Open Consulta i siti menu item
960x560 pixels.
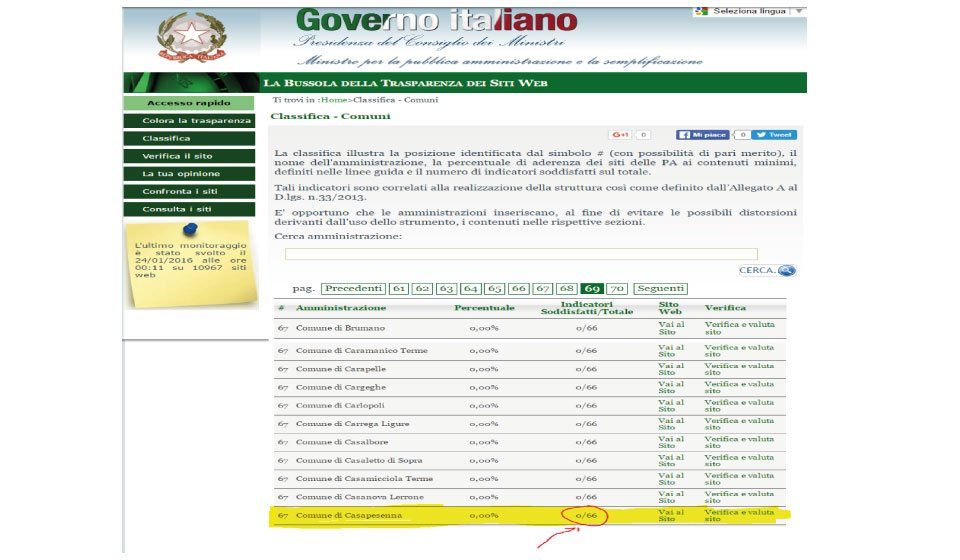coord(189,209)
